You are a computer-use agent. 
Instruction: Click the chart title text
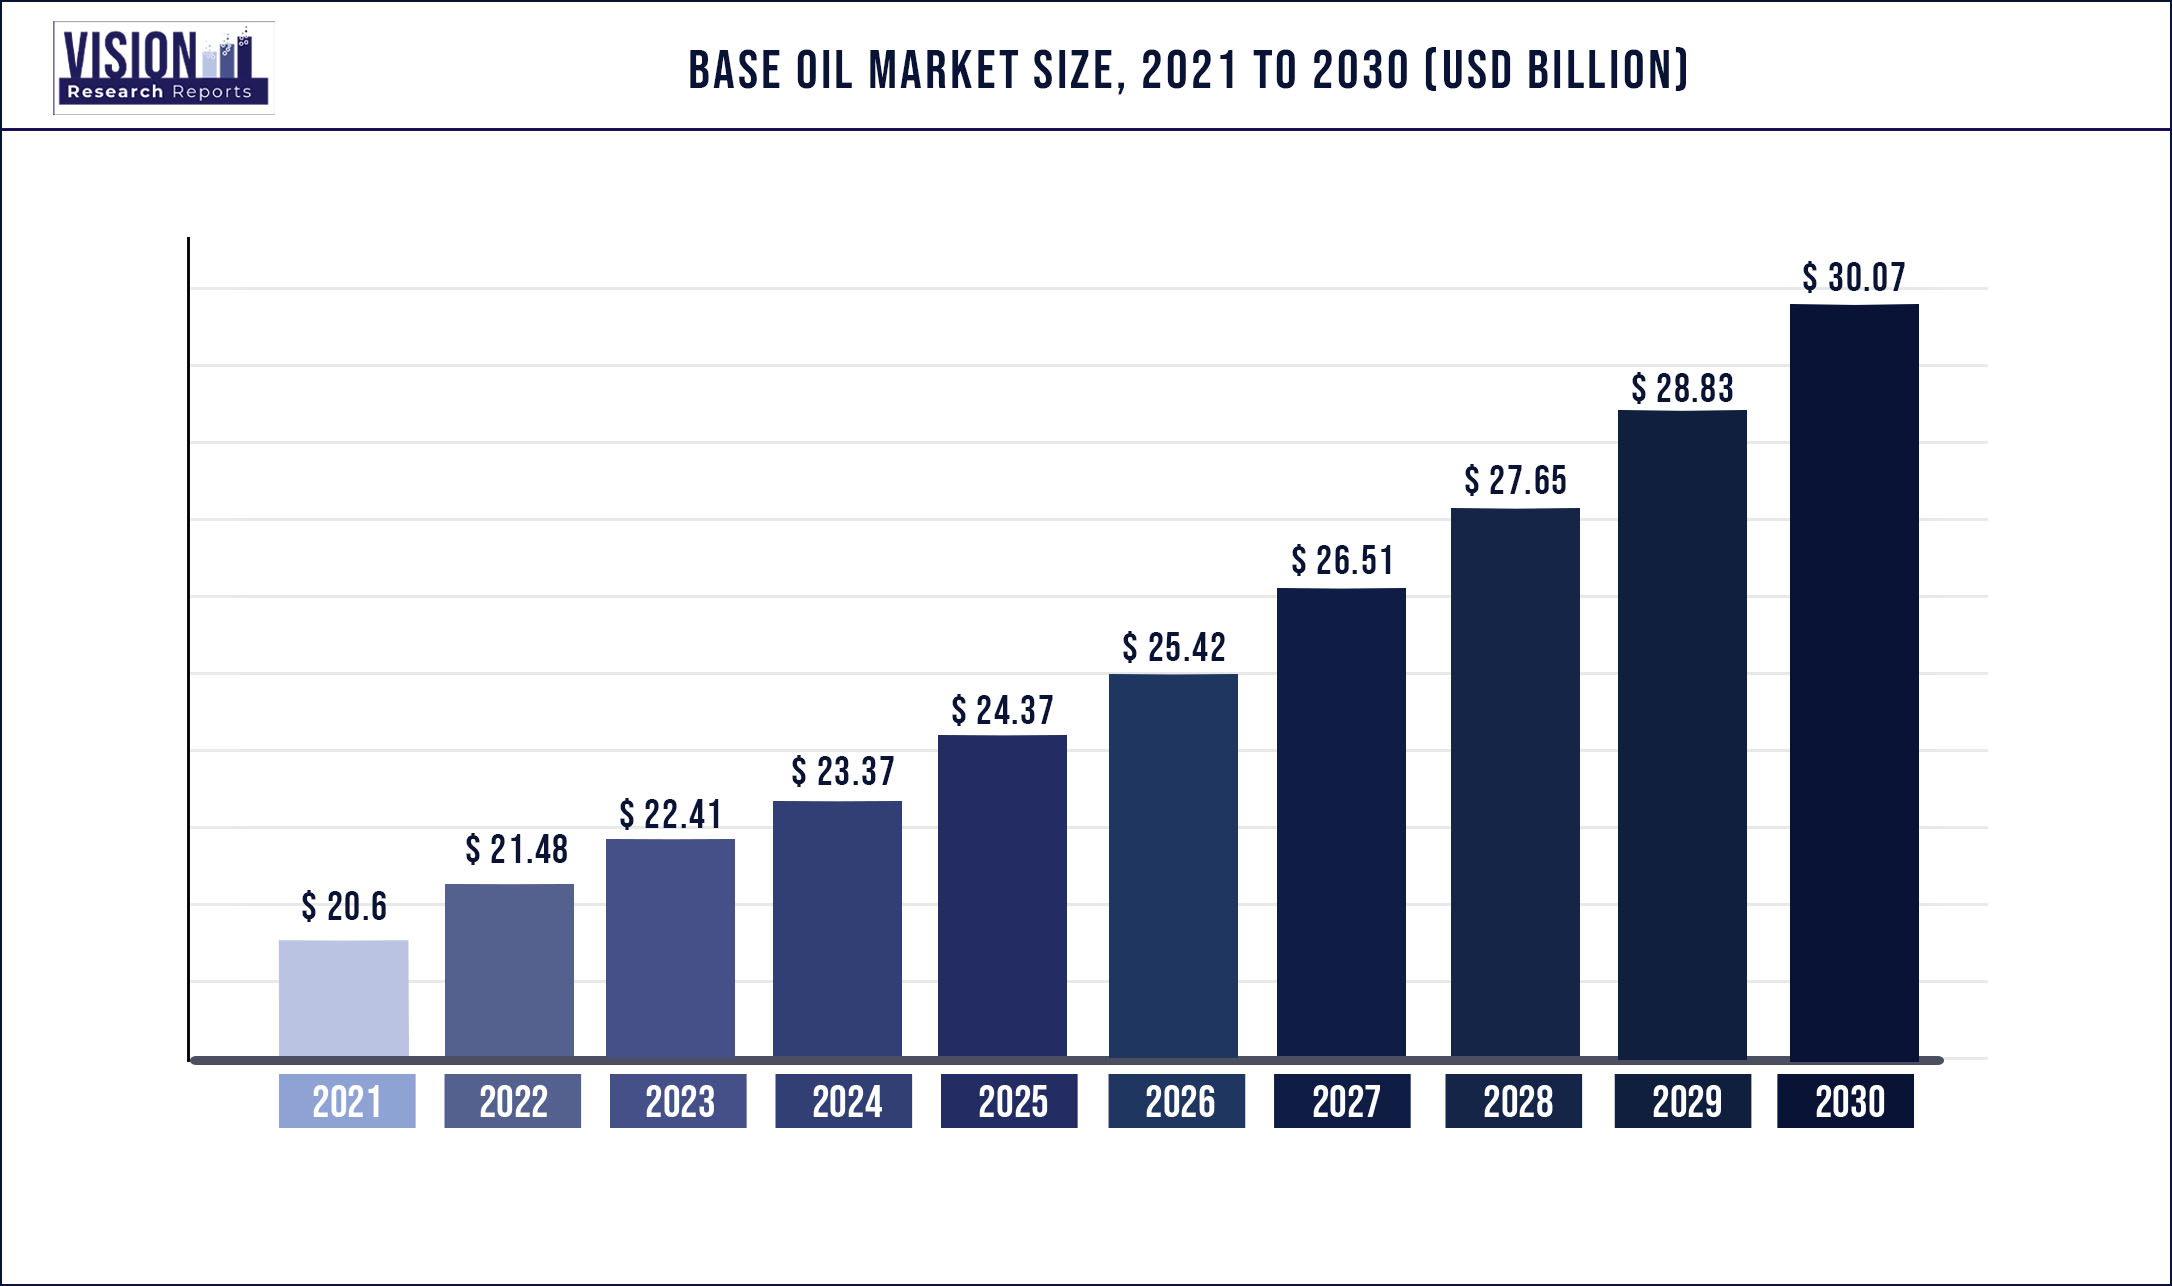click(1188, 71)
